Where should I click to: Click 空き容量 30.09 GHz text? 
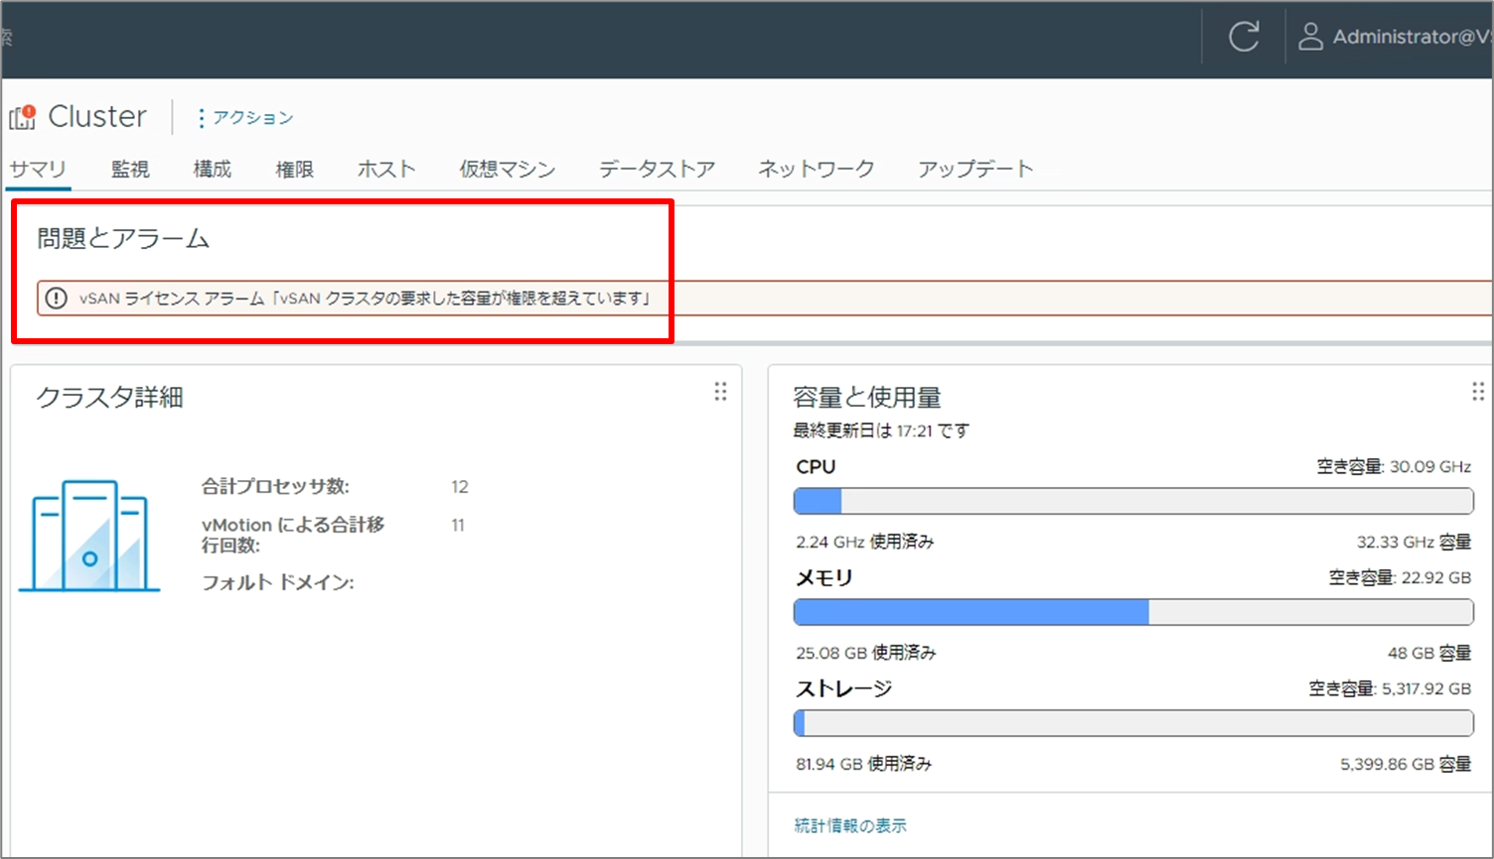(1393, 467)
